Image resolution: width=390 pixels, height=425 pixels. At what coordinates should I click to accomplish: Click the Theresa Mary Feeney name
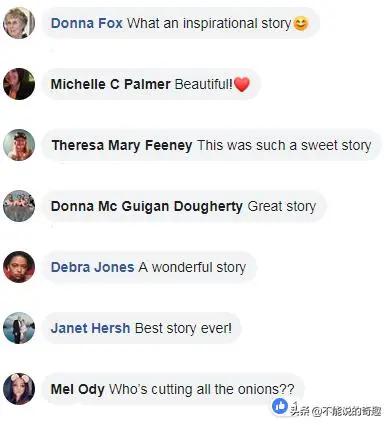(122, 145)
